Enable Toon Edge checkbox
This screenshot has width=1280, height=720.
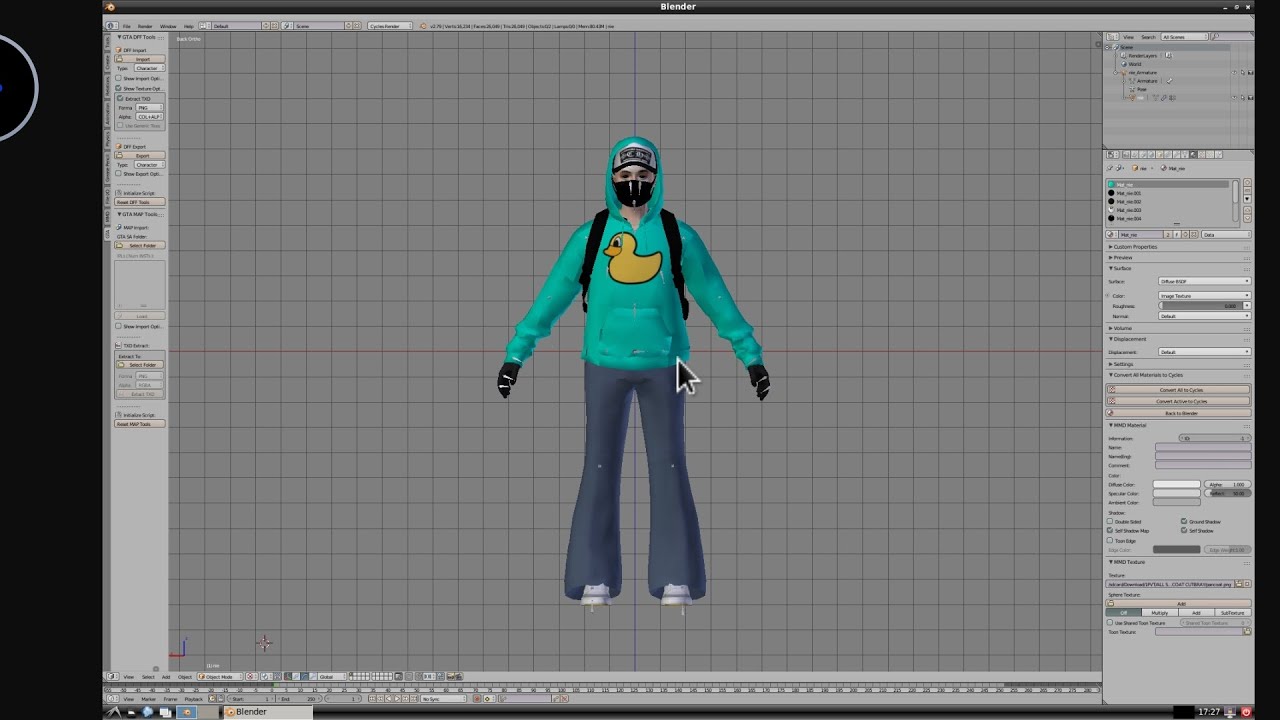1110,540
